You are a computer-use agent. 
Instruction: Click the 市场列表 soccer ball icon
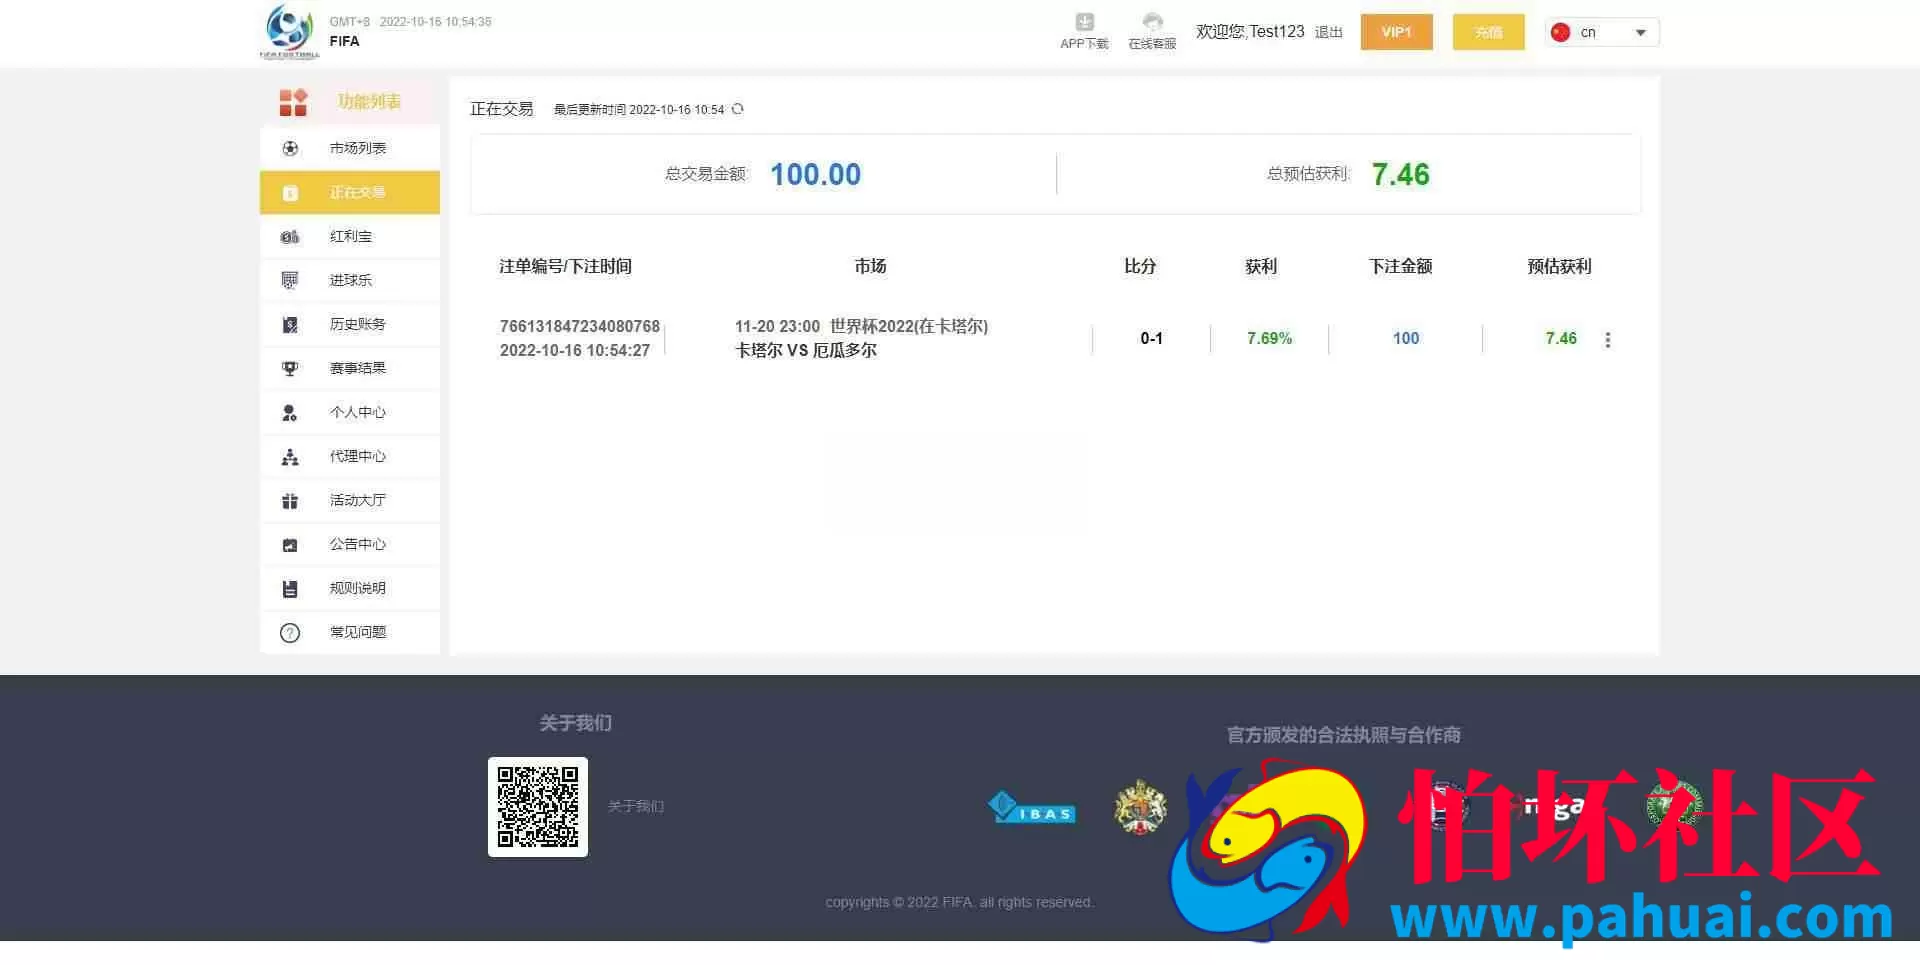pyautogui.click(x=290, y=148)
